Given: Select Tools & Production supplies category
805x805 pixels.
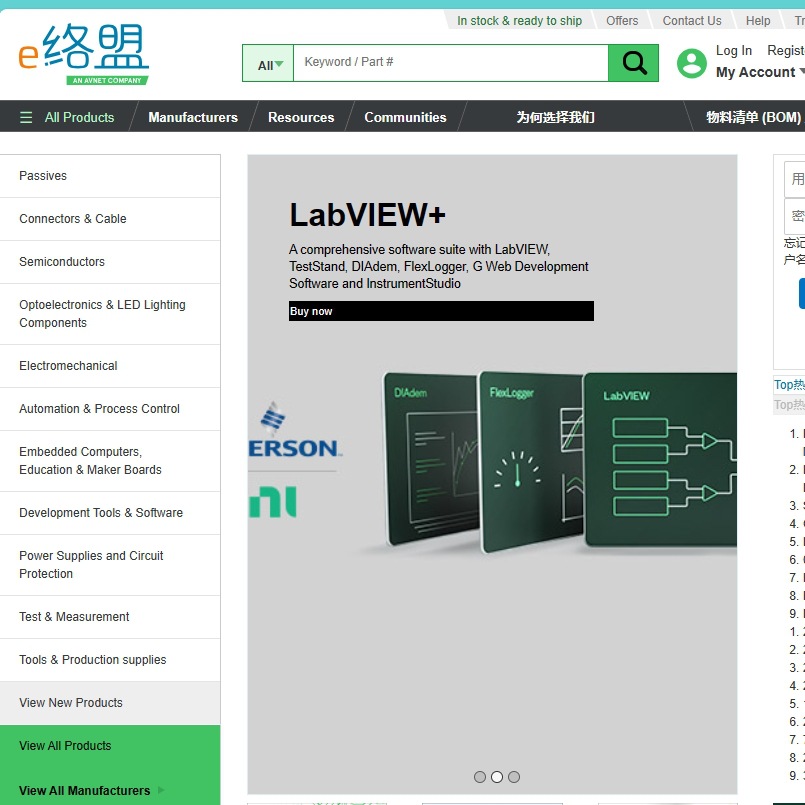Looking at the screenshot, I should (110, 660).
